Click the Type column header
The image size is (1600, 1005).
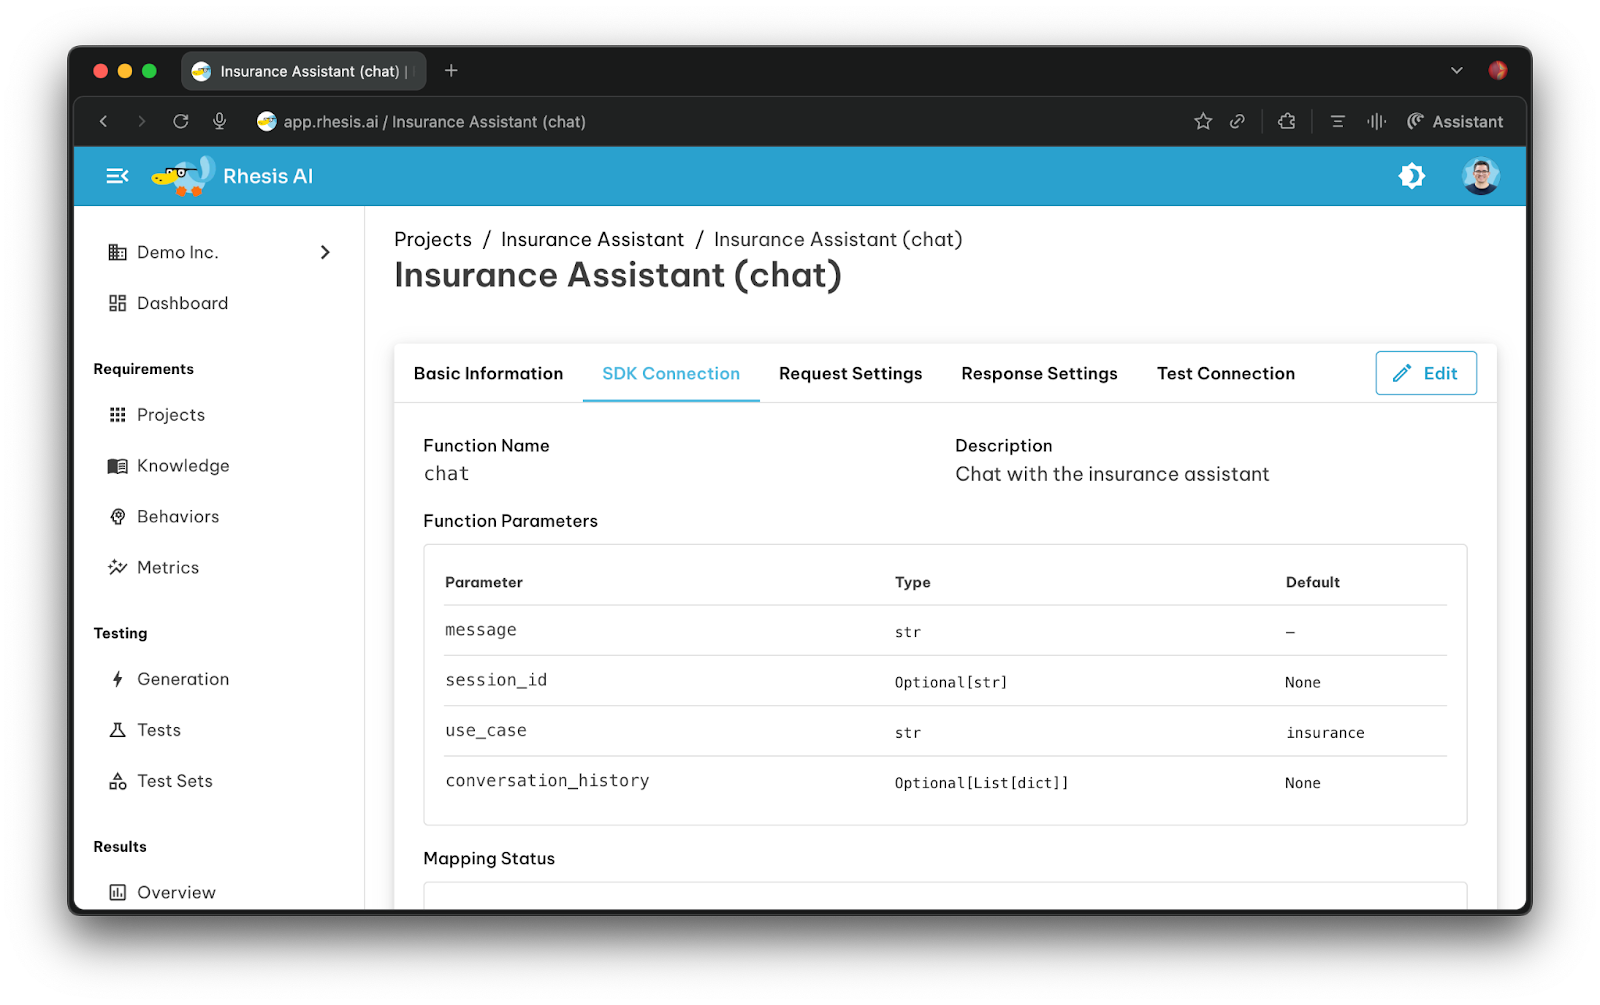click(912, 582)
